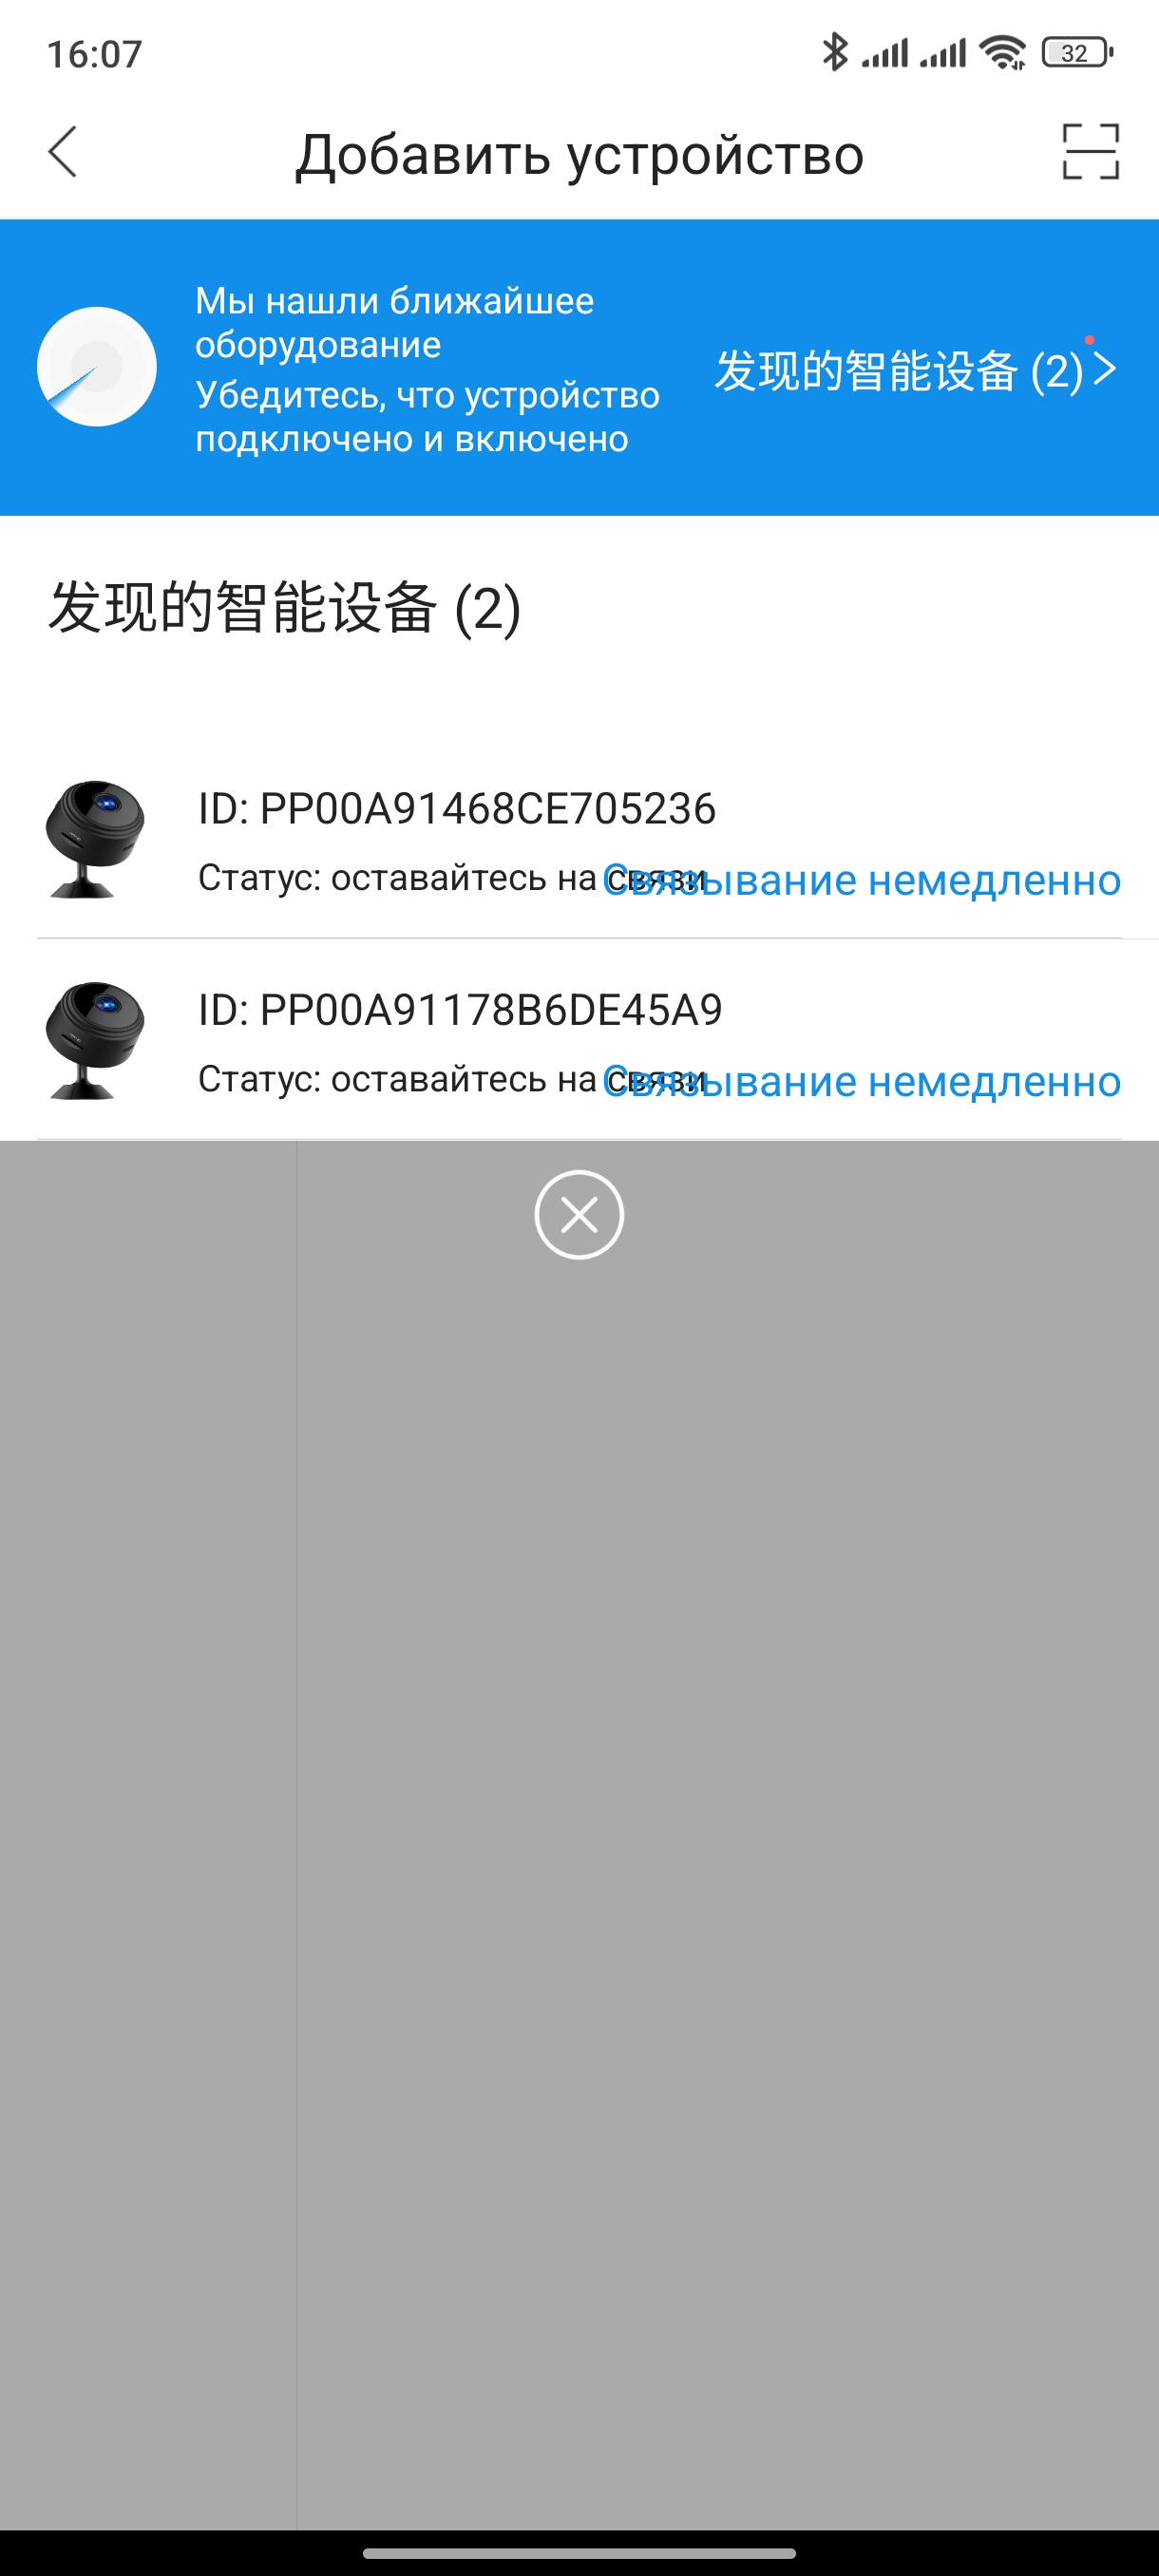Expand discovered devices chevron in blue banner
The width and height of the screenshot is (1159, 2576).
(x=1104, y=369)
